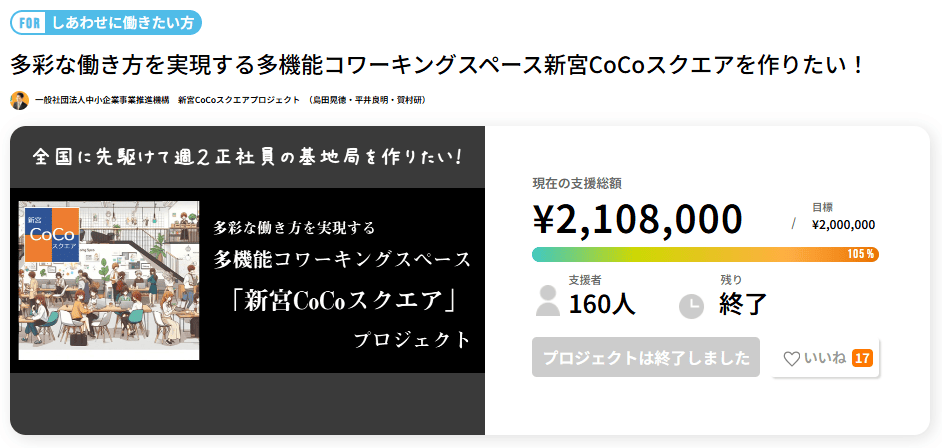Screen dimensions: 942x448
Task: Click the blue FOR badge
Action: pos(30,22)
